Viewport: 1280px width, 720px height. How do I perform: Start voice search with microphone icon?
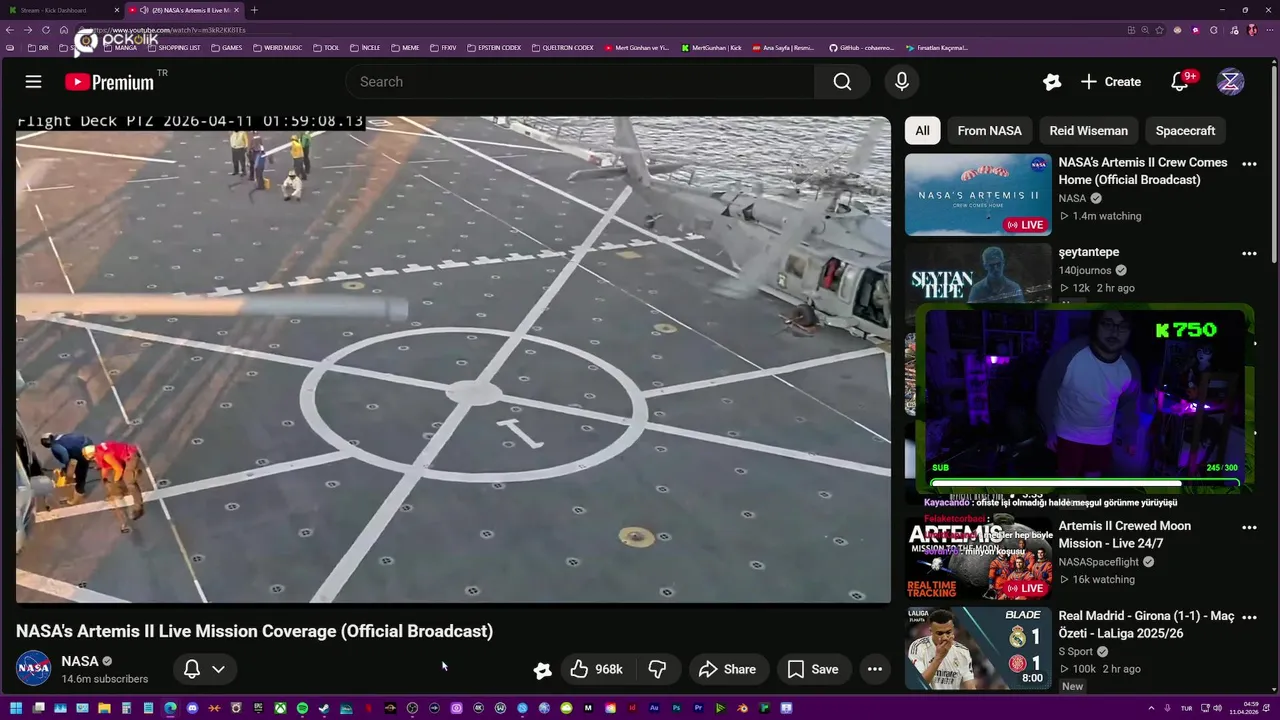(x=901, y=82)
